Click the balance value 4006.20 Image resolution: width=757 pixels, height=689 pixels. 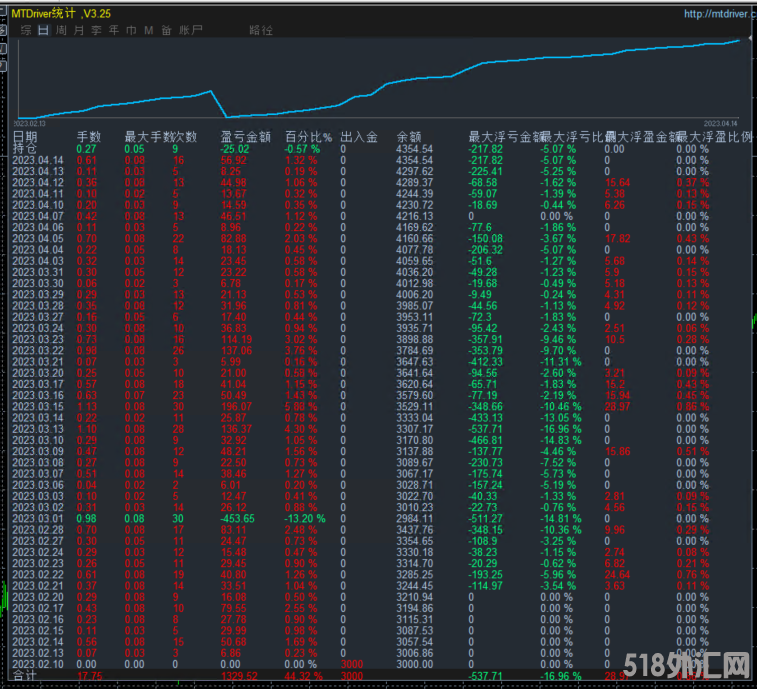click(x=414, y=295)
